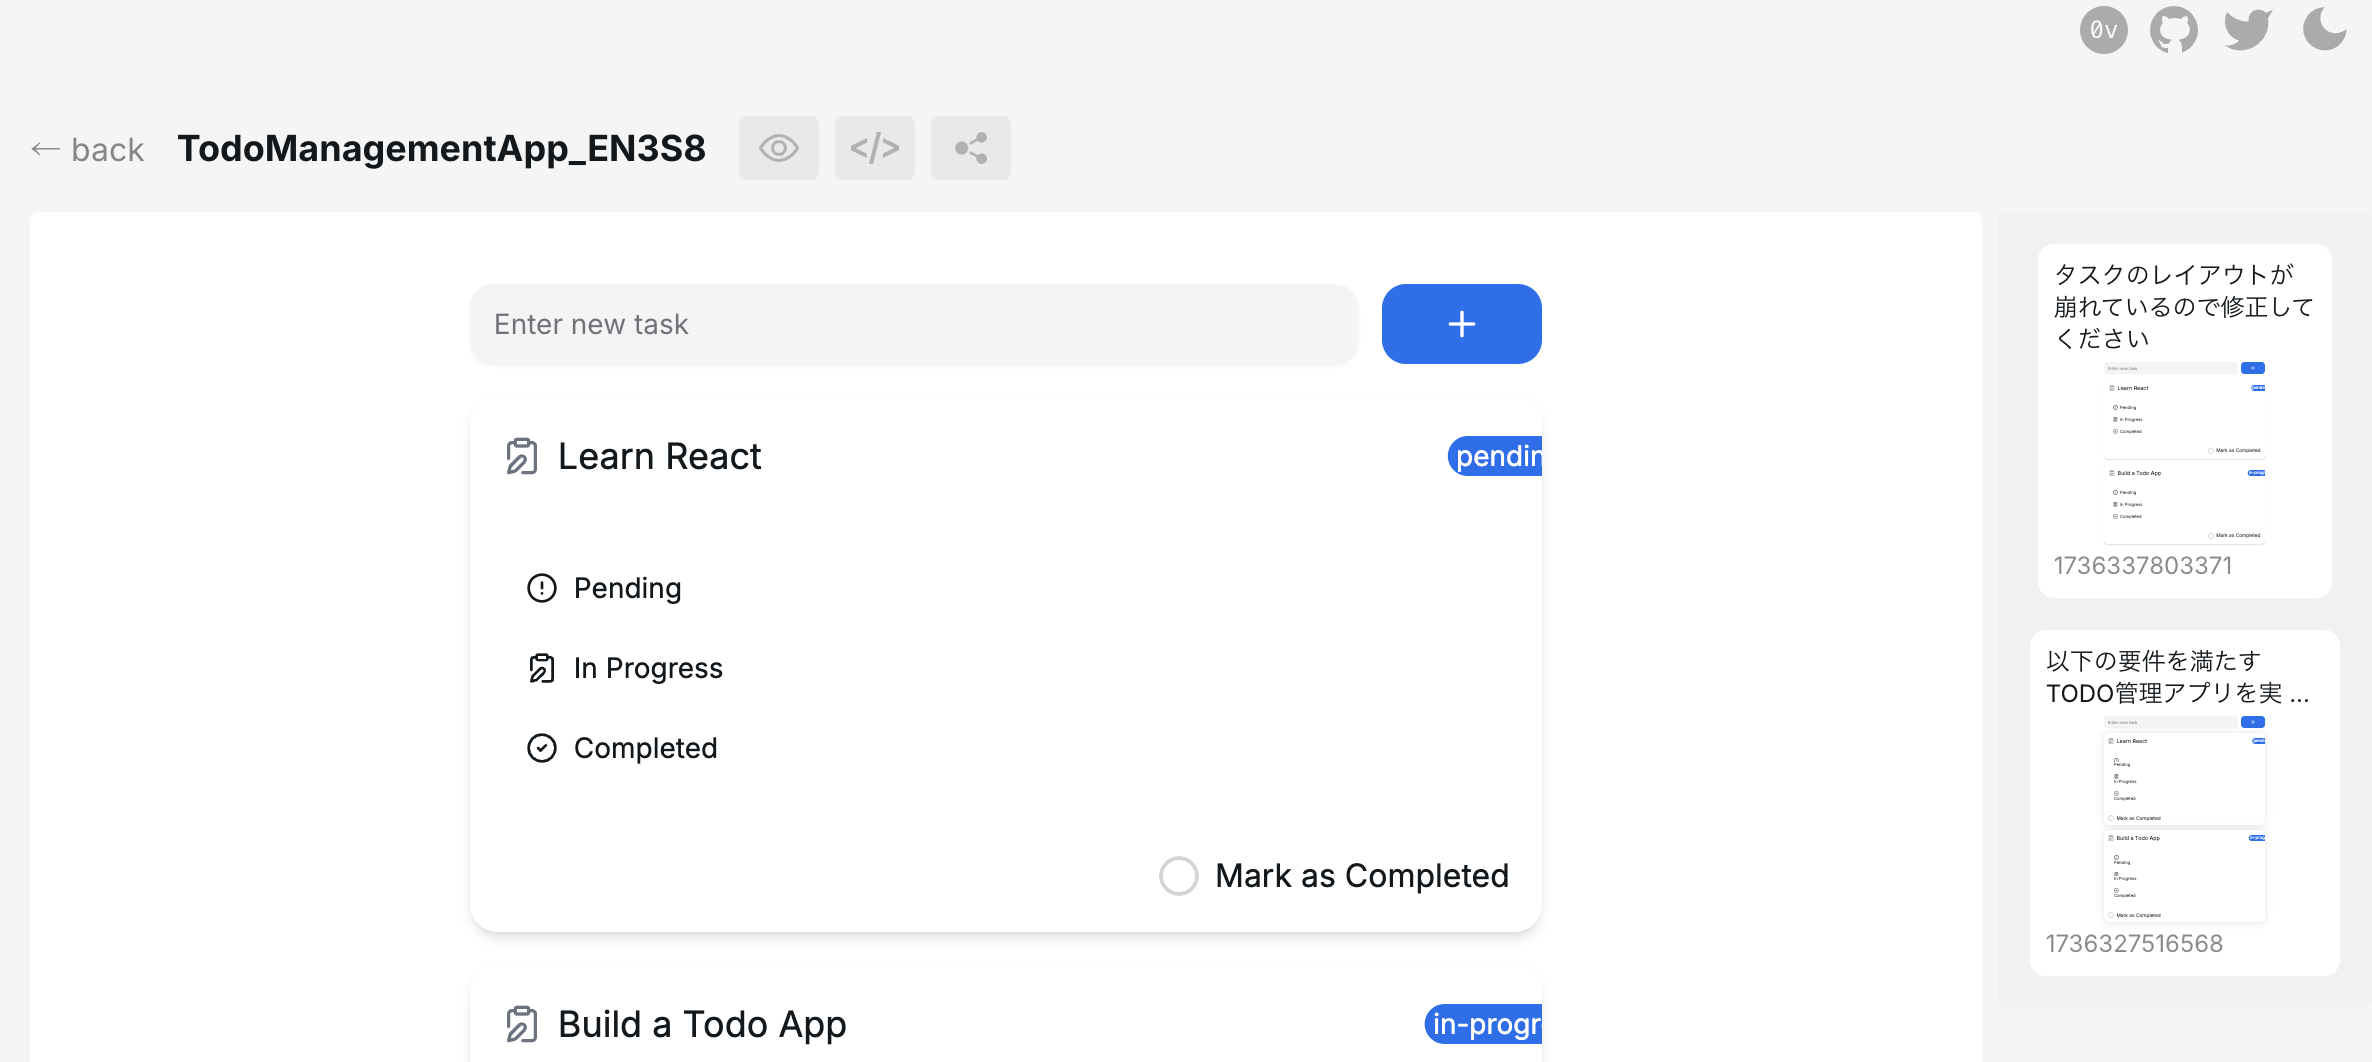Image resolution: width=2372 pixels, height=1062 pixels.
Task: Open version thumbnail 1736337803371
Action: 2184,452
